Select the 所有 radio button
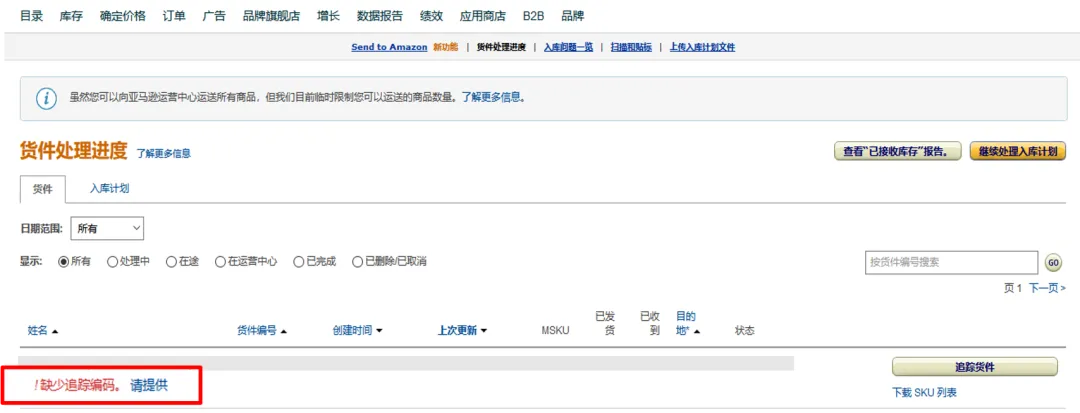The image size is (1080, 413). [64, 262]
